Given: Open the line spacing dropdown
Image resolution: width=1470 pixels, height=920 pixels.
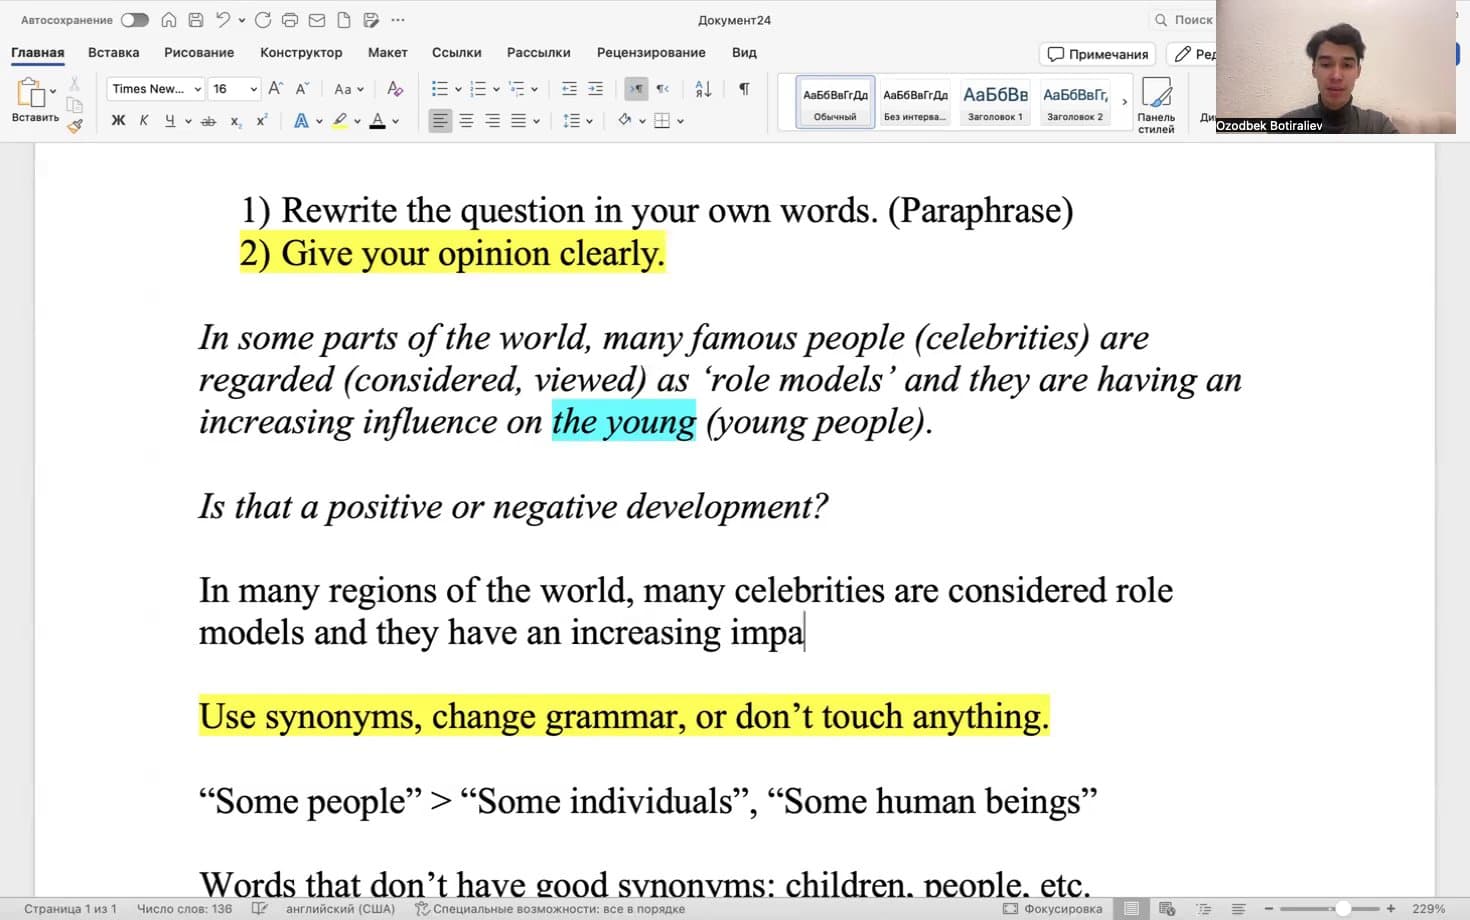Looking at the screenshot, I should [x=589, y=121].
